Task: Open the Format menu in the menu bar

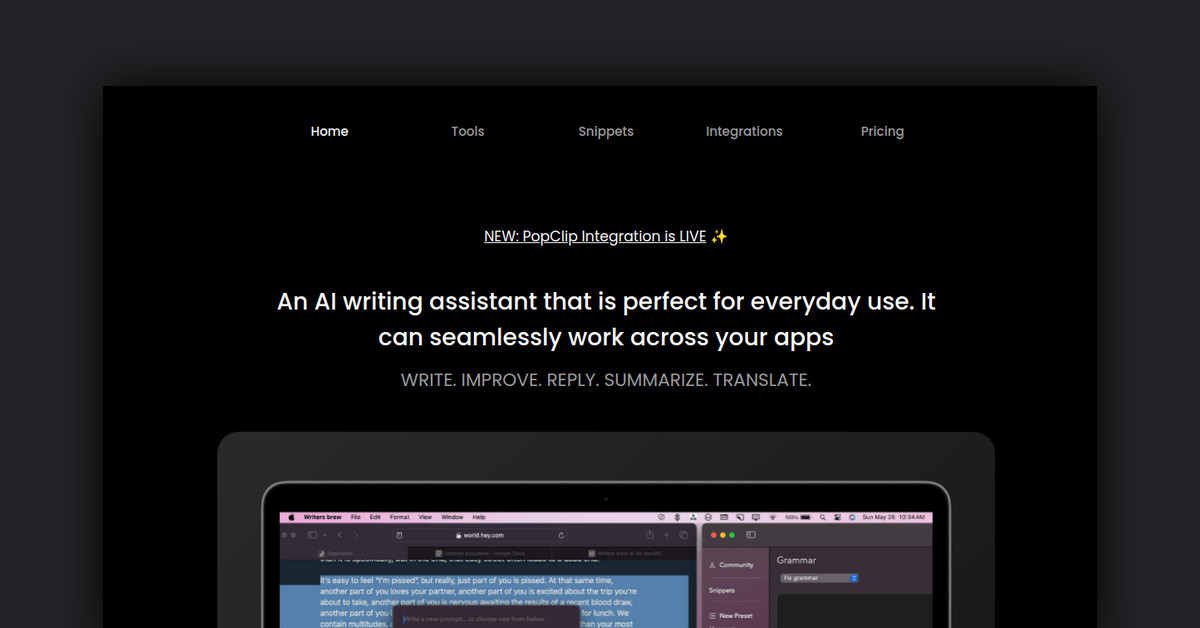Action: click(399, 517)
